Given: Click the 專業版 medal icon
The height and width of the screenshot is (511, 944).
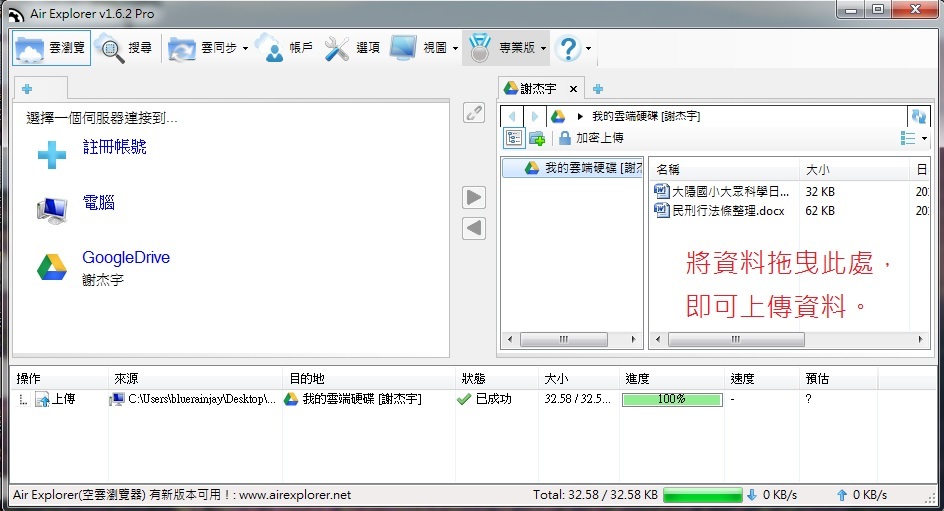Looking at the screenshot, I should pyautogui.click(x=479, y=48).
